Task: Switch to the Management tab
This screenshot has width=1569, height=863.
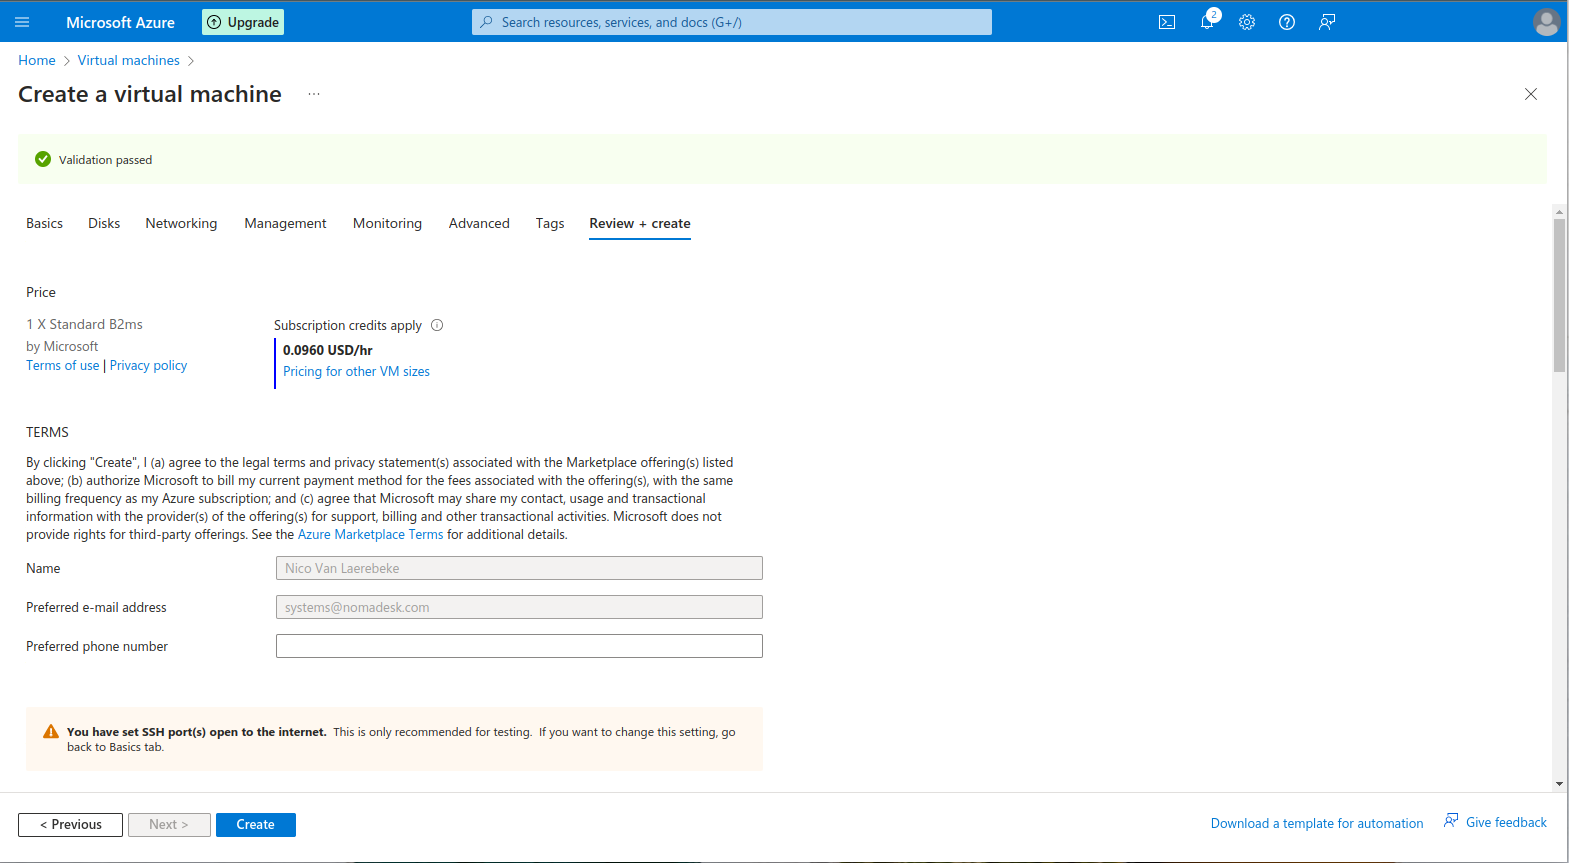Action: pyautogui.click(x=285, y=223)
